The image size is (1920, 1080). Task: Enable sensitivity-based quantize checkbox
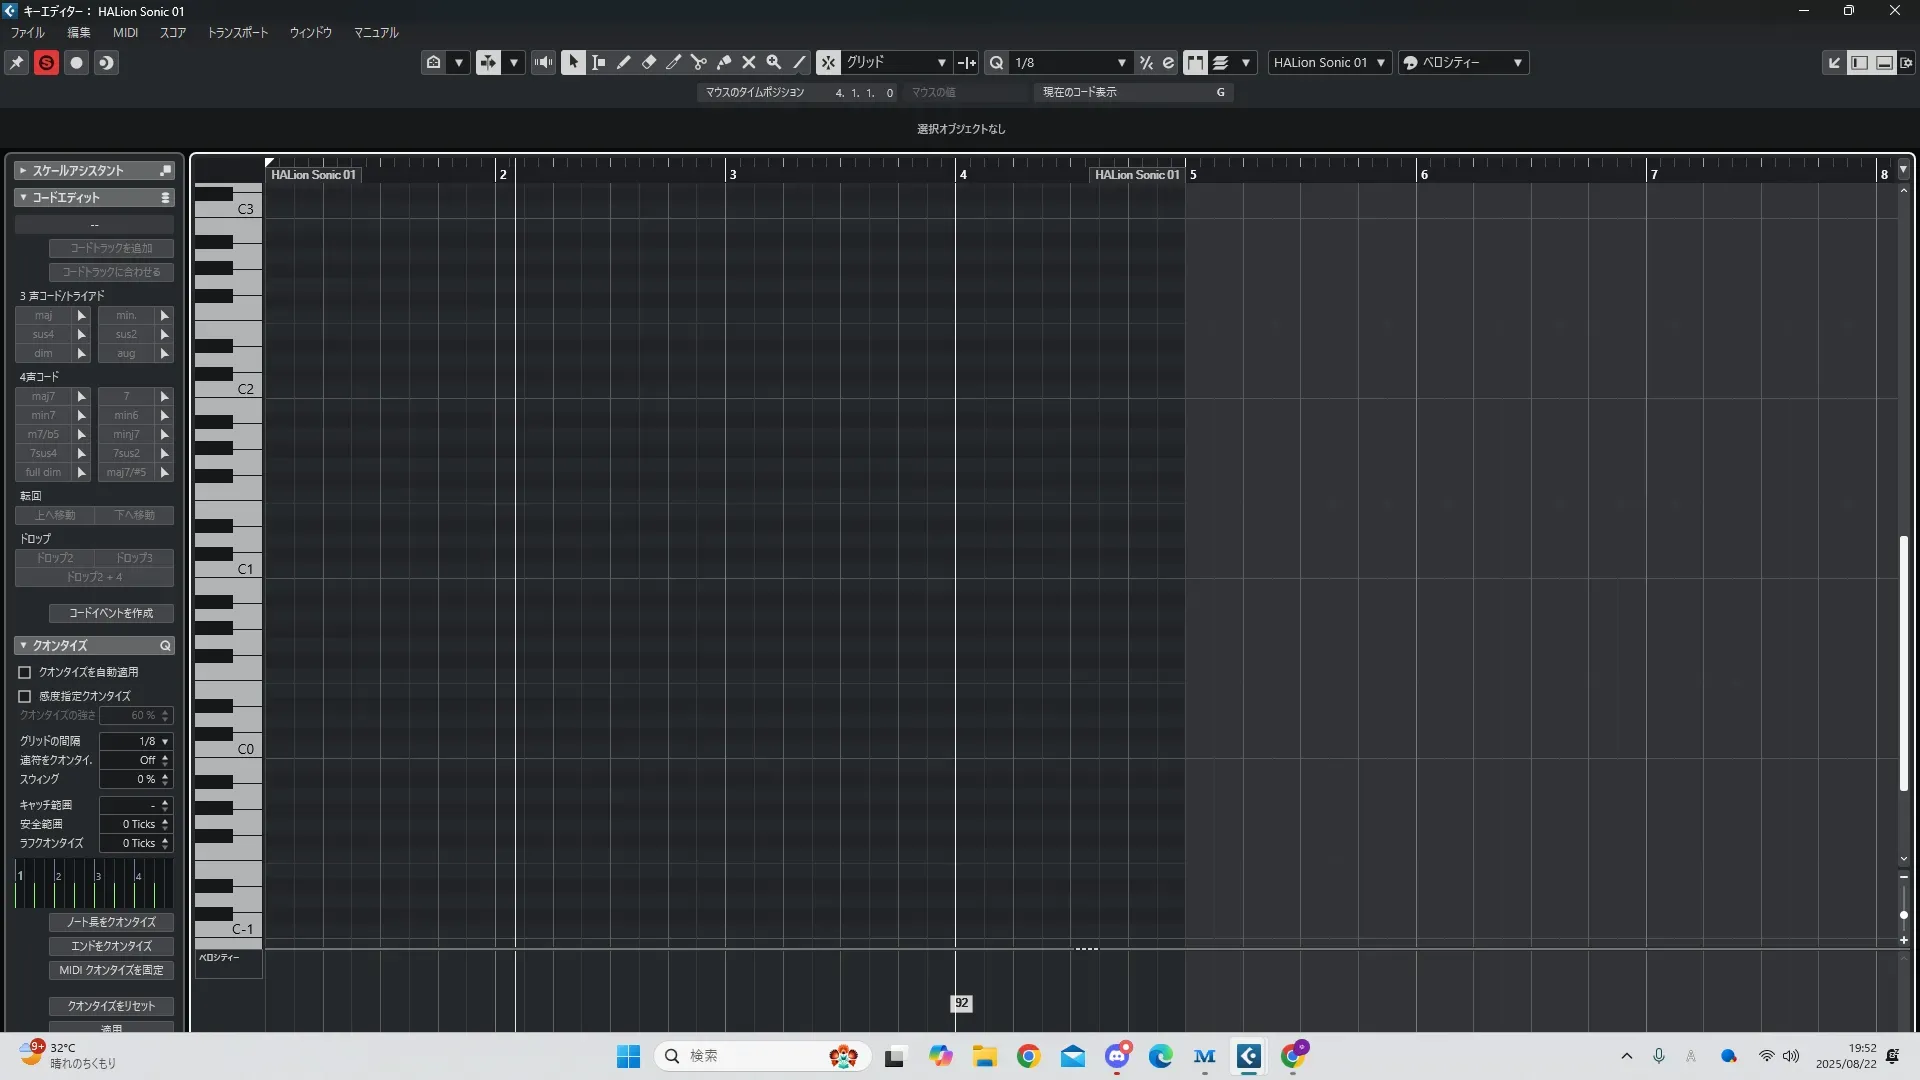coord(25,696)
